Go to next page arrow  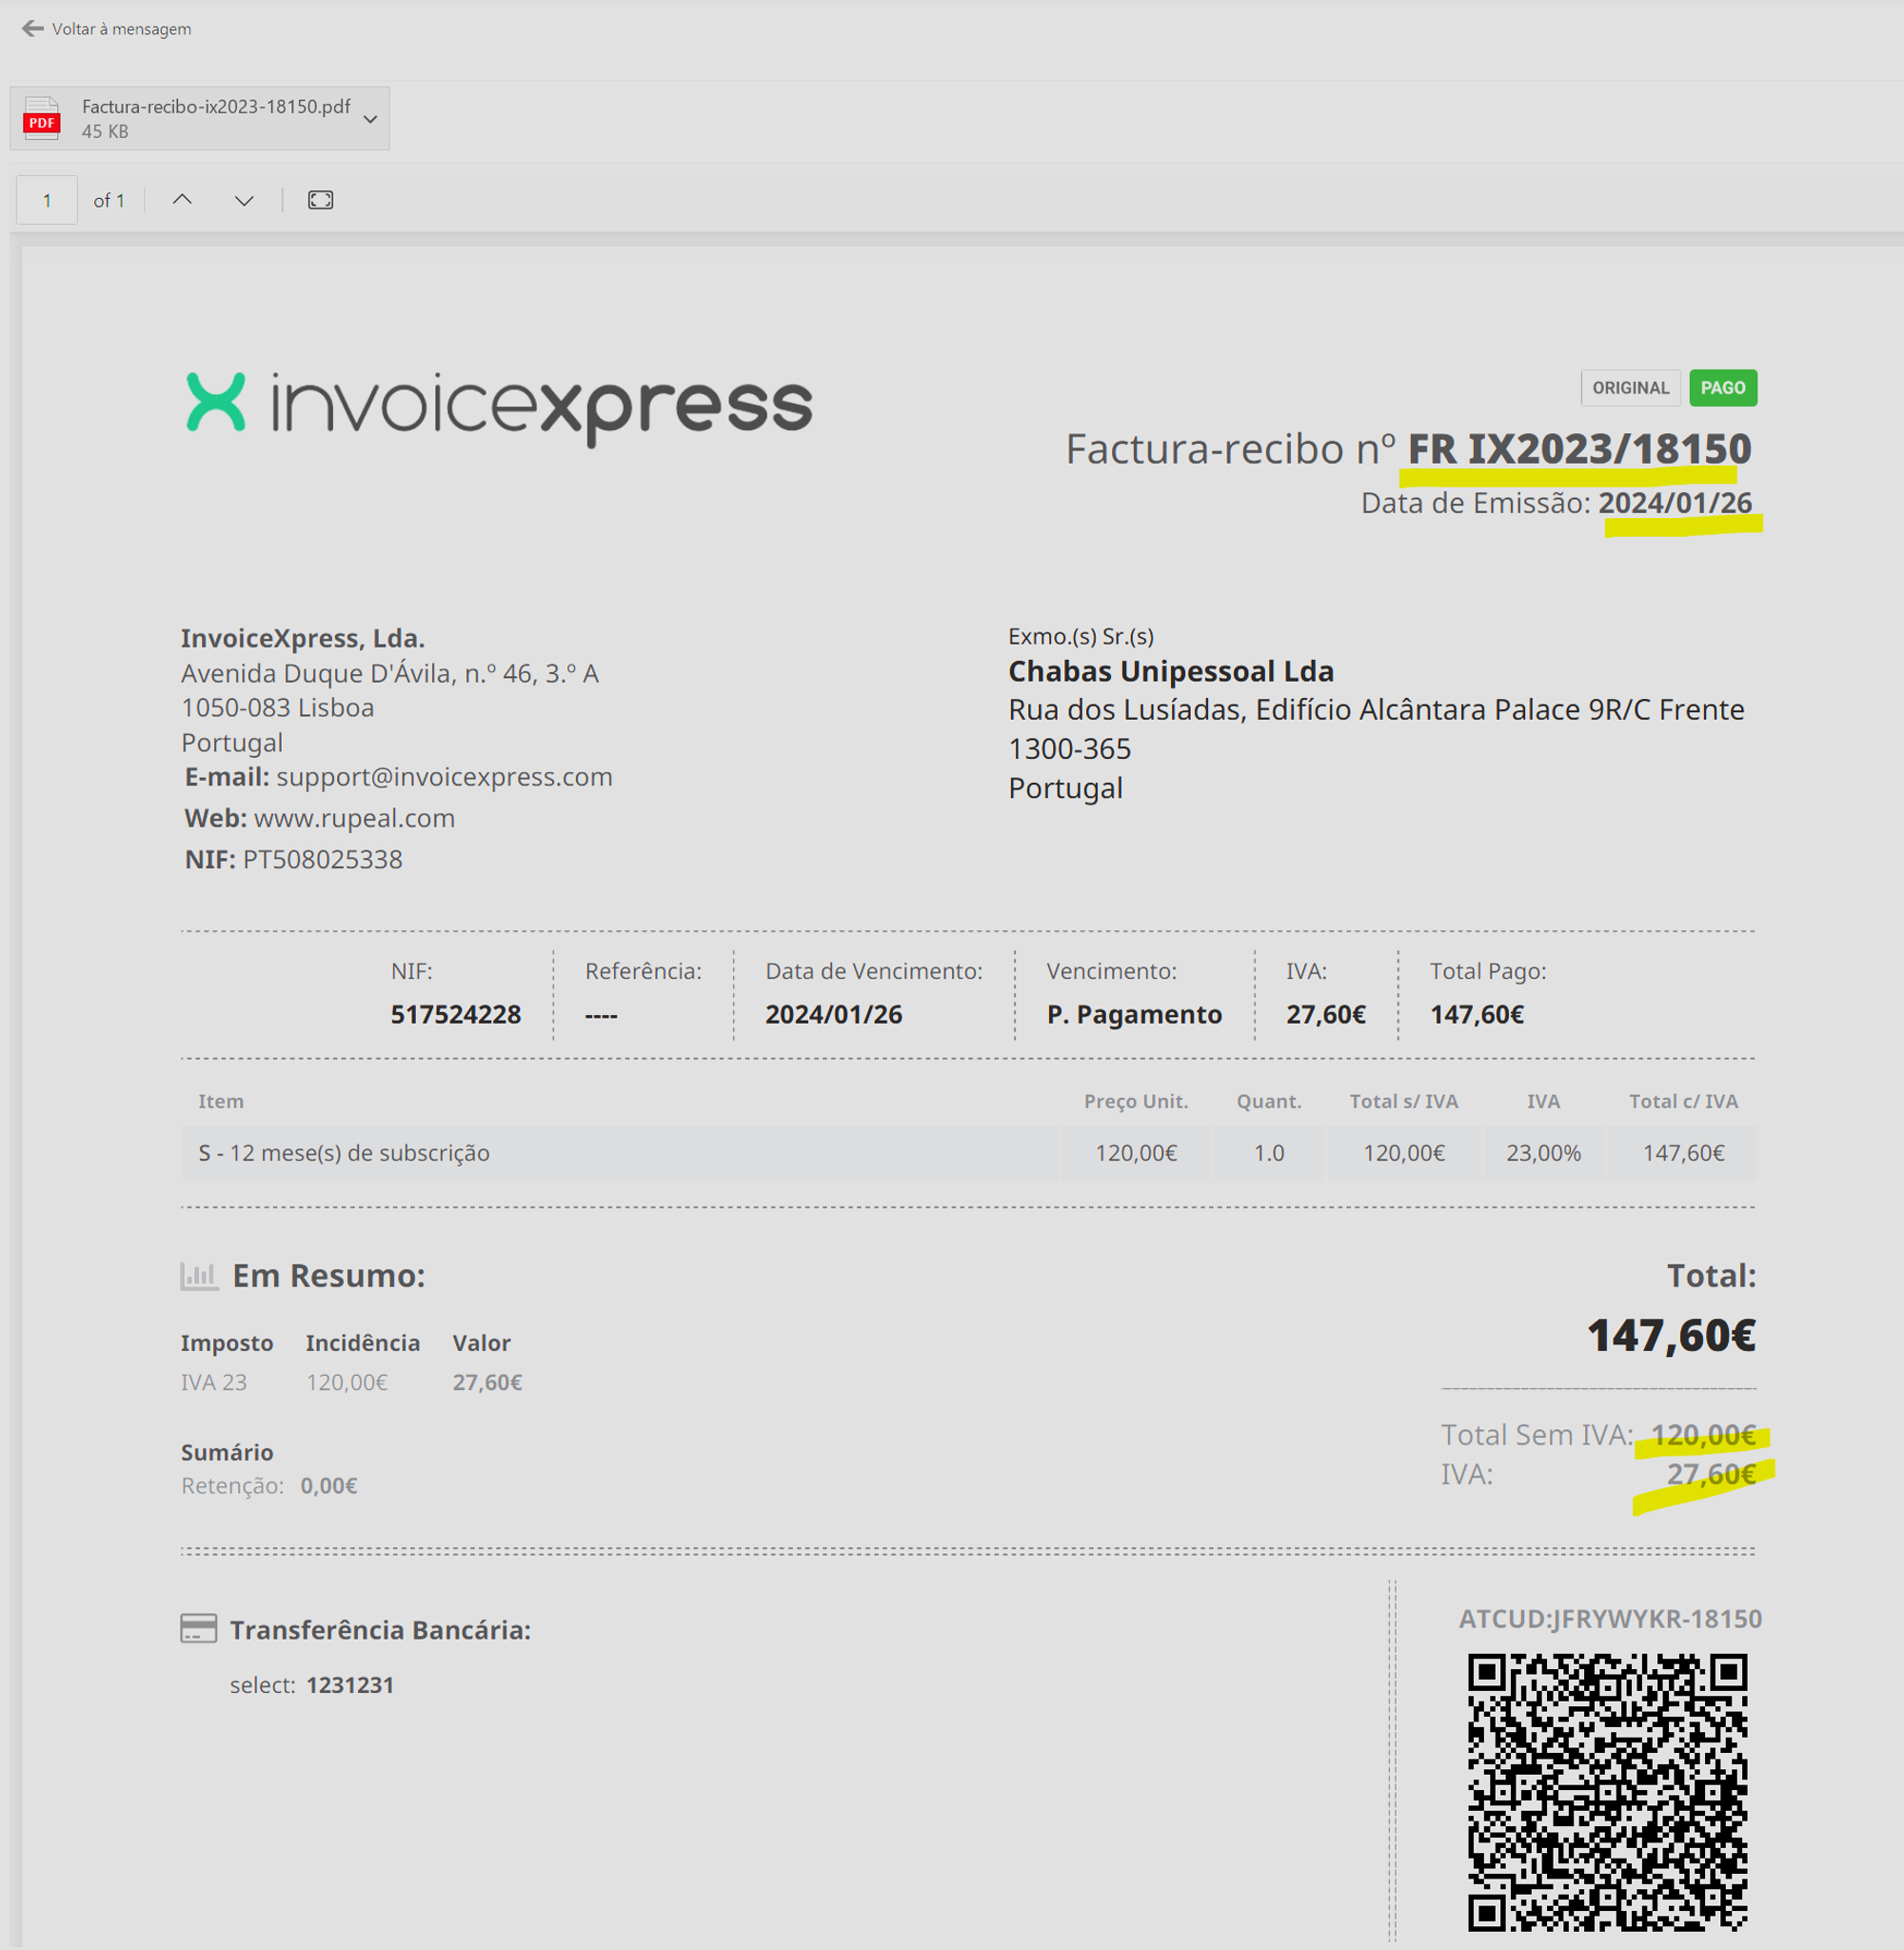[x=244, y=200]
